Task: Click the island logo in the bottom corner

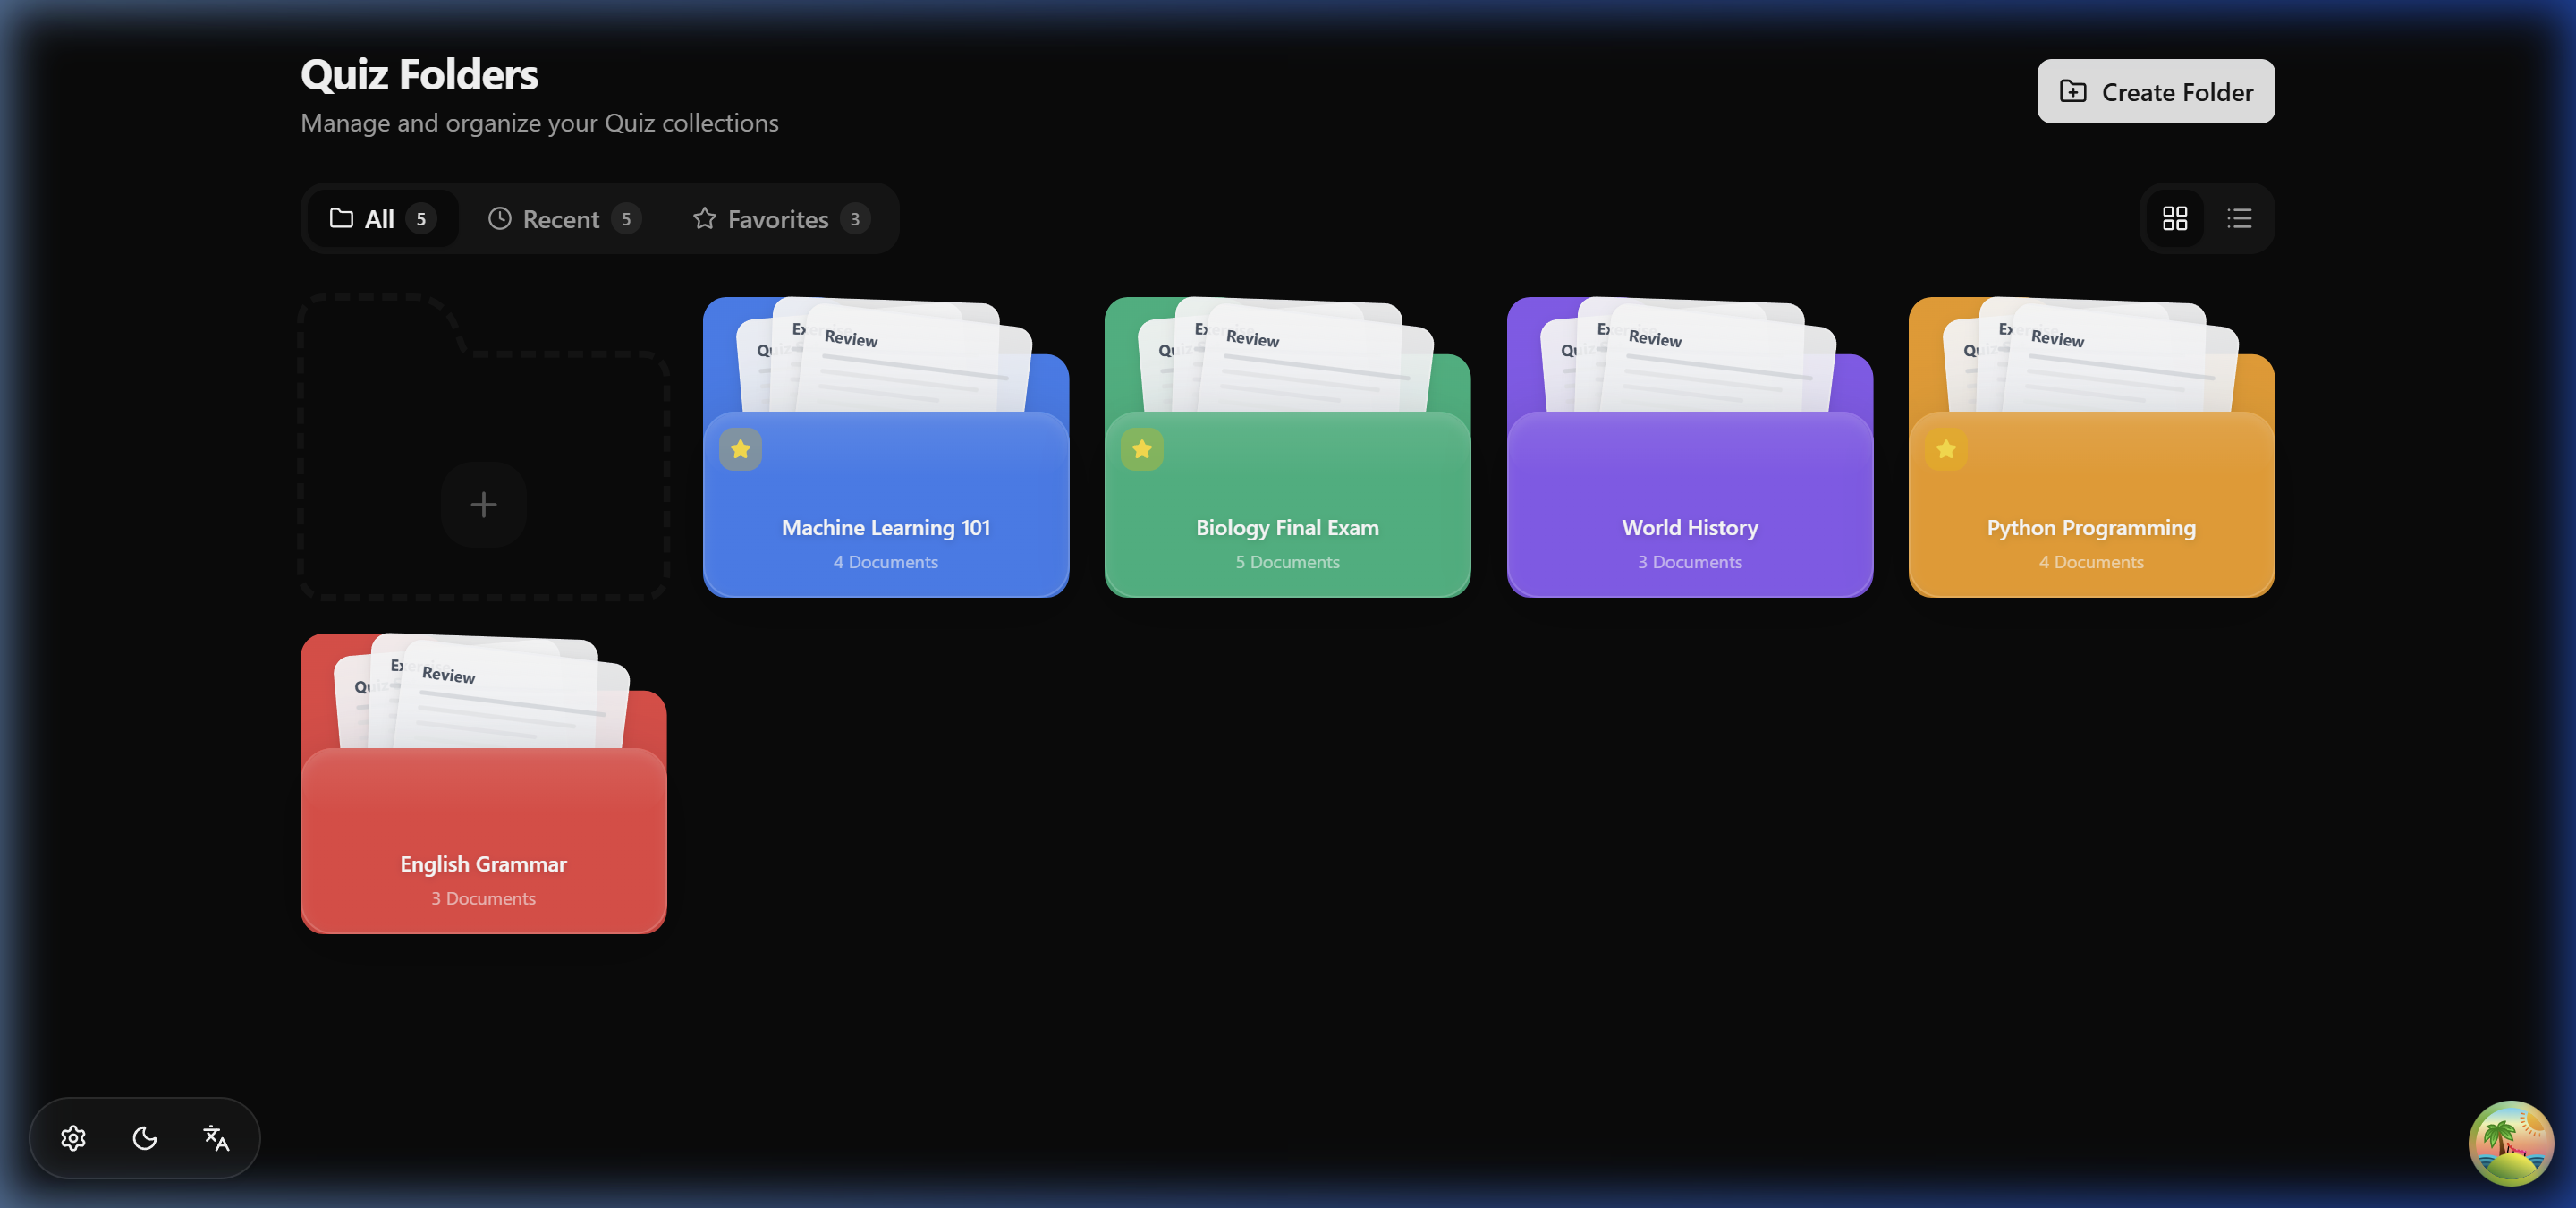Action: click(2511, 1142)
